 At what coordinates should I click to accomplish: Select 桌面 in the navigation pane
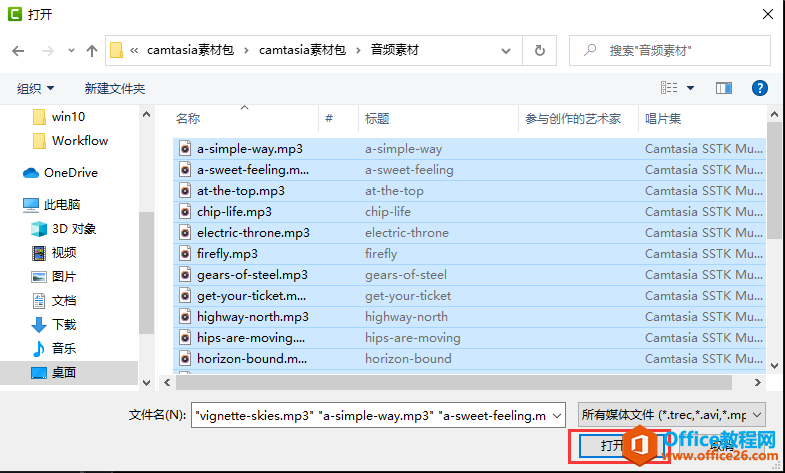(x=54, y=373)
